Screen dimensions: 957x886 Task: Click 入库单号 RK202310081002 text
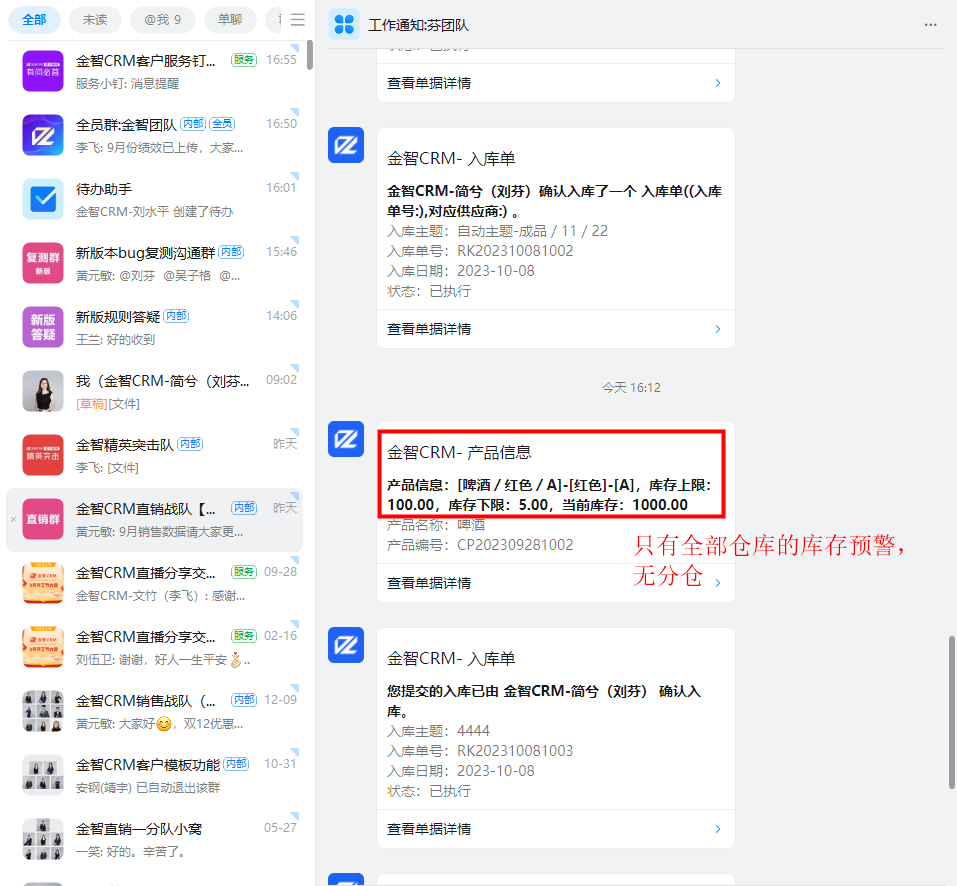click(x=480, y=251)
